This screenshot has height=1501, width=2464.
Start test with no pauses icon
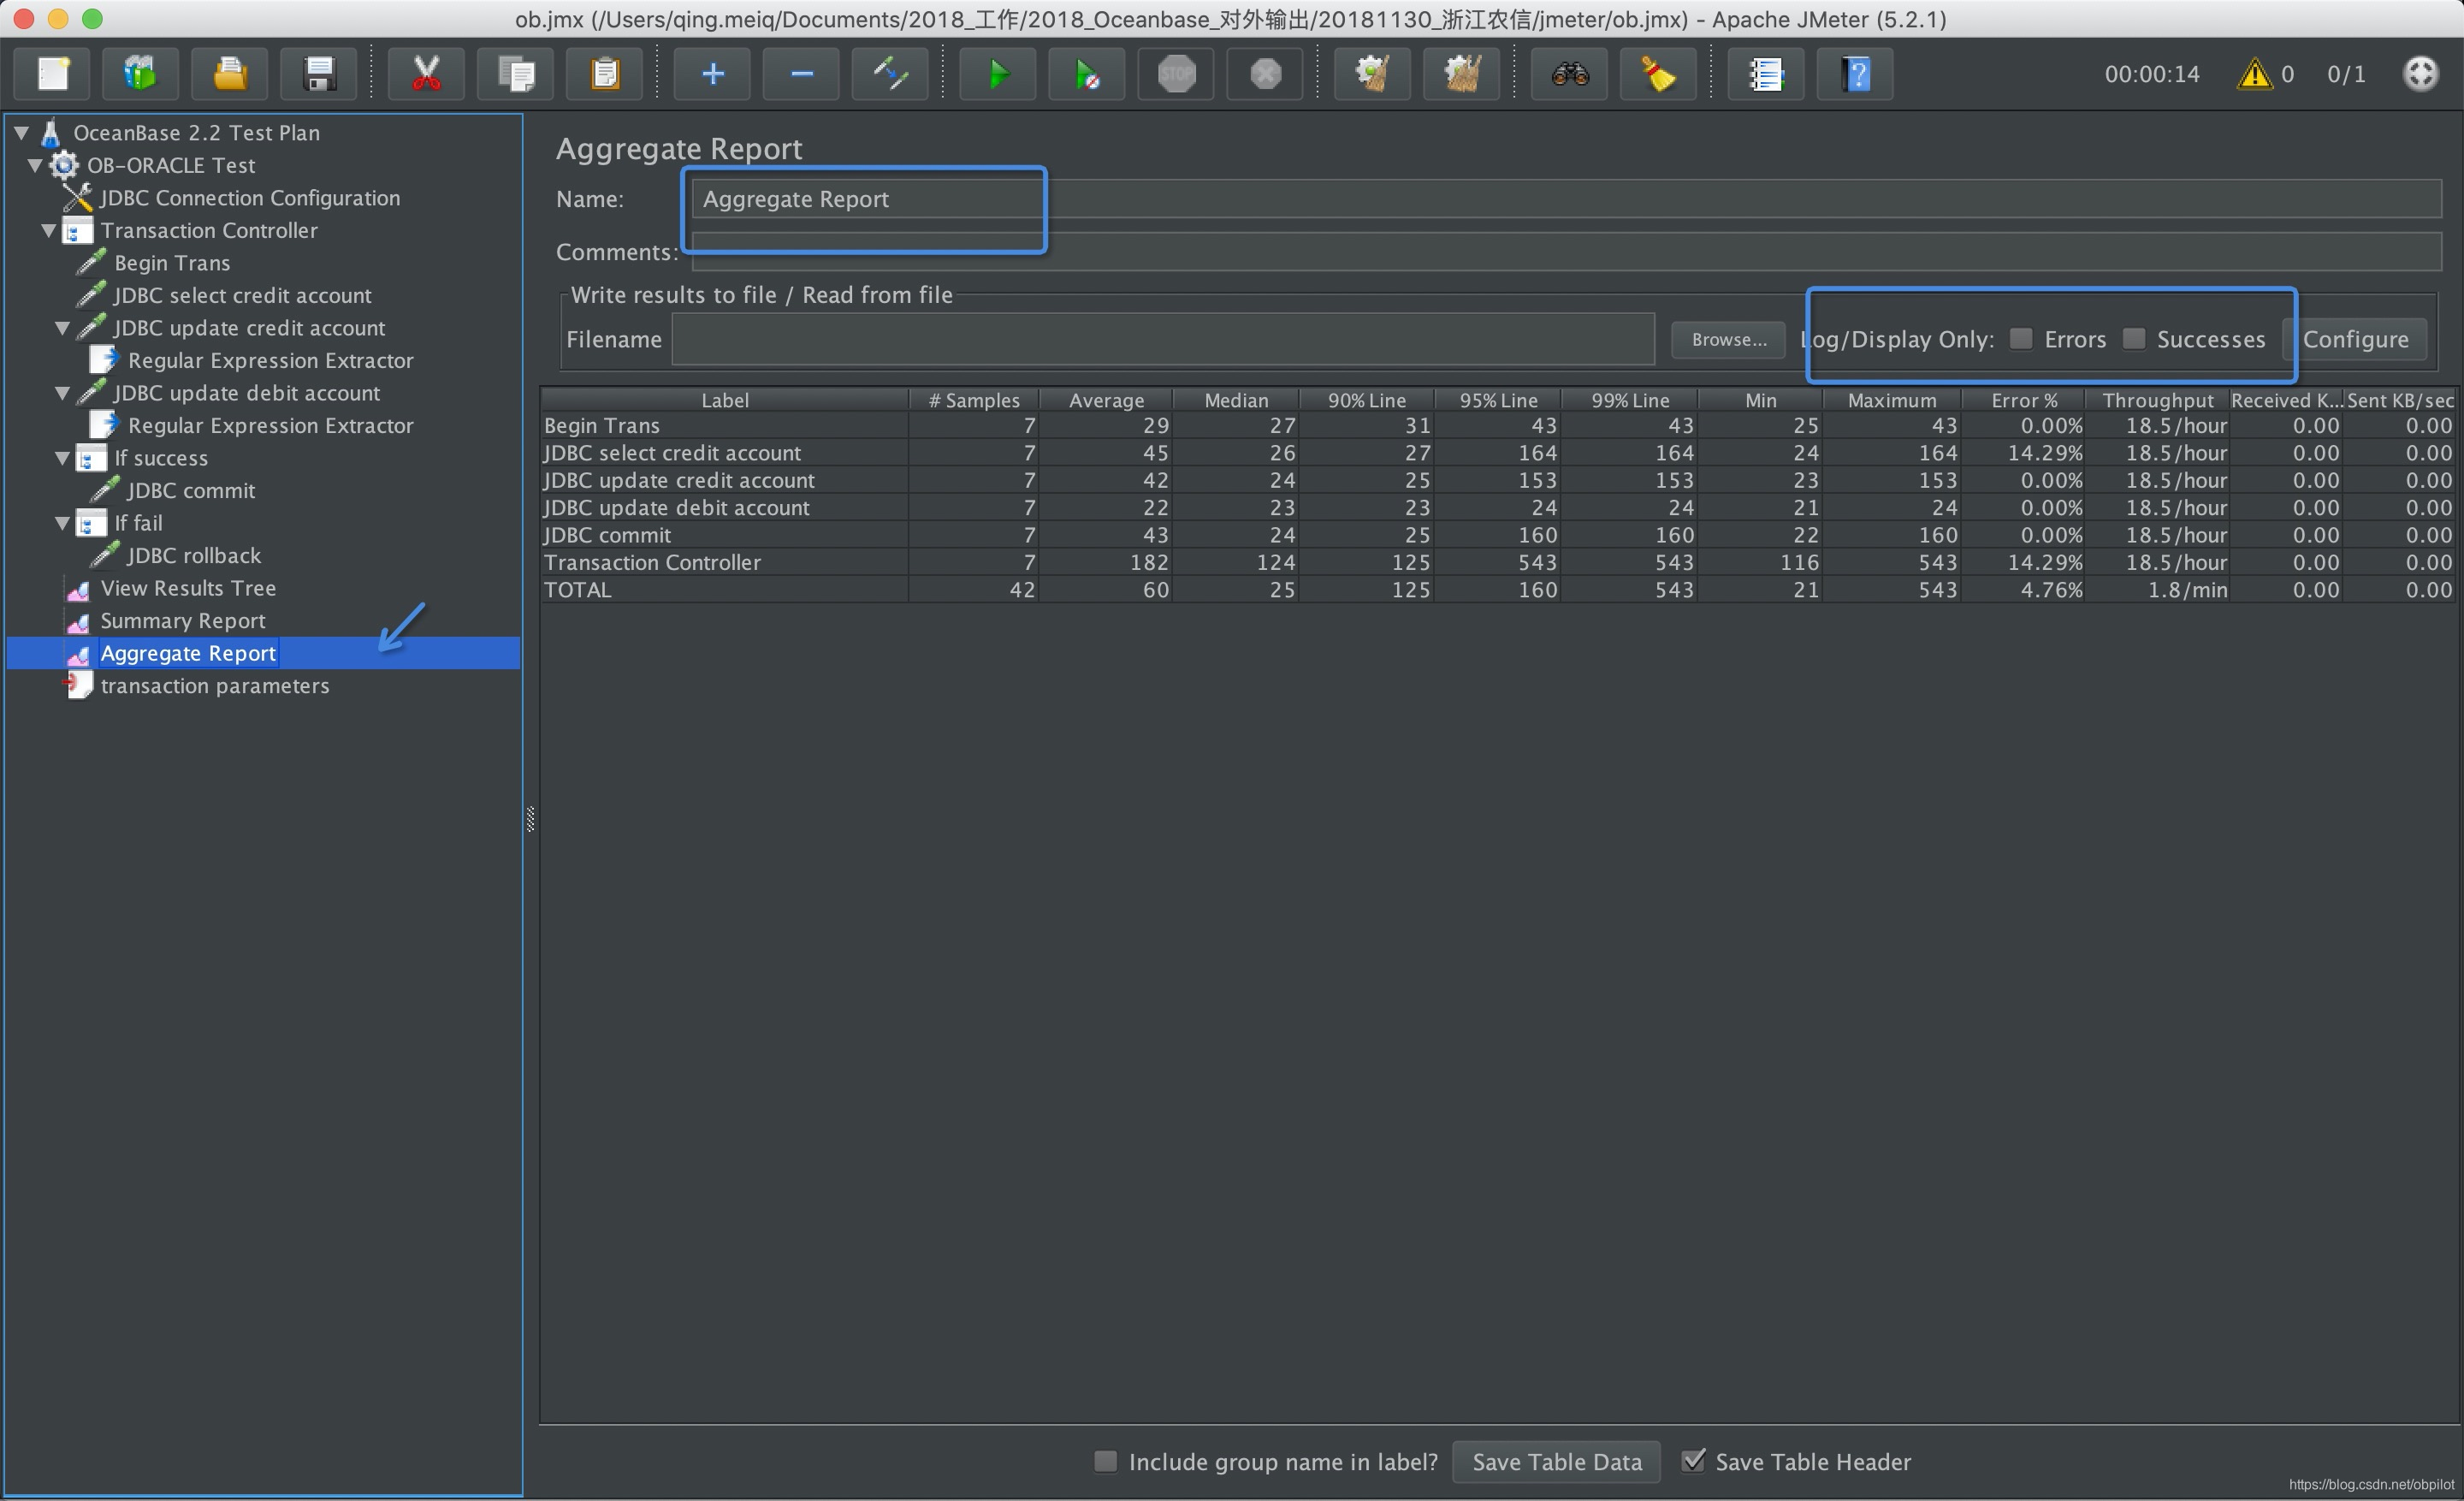[x=1087, y=74]
